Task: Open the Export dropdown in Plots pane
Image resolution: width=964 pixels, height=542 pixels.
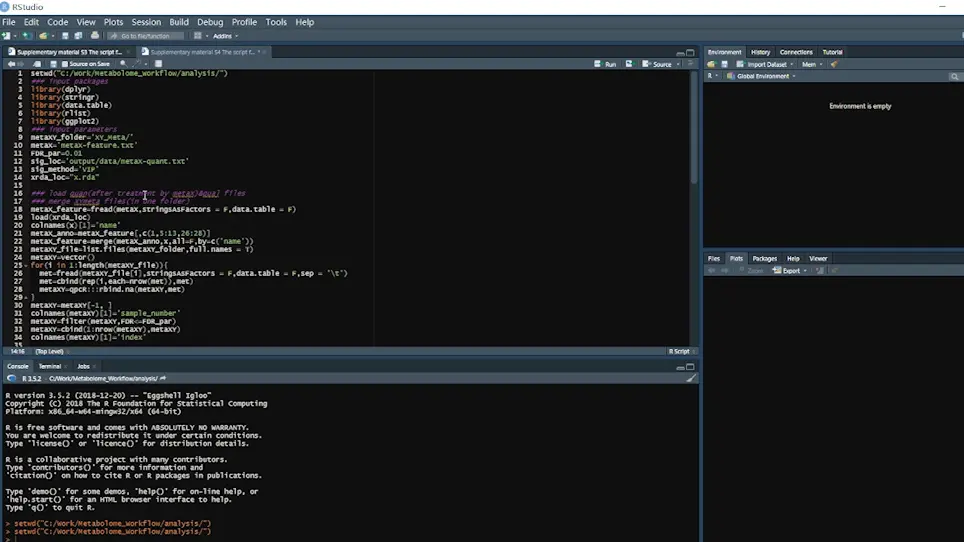Action: [790, 270]
